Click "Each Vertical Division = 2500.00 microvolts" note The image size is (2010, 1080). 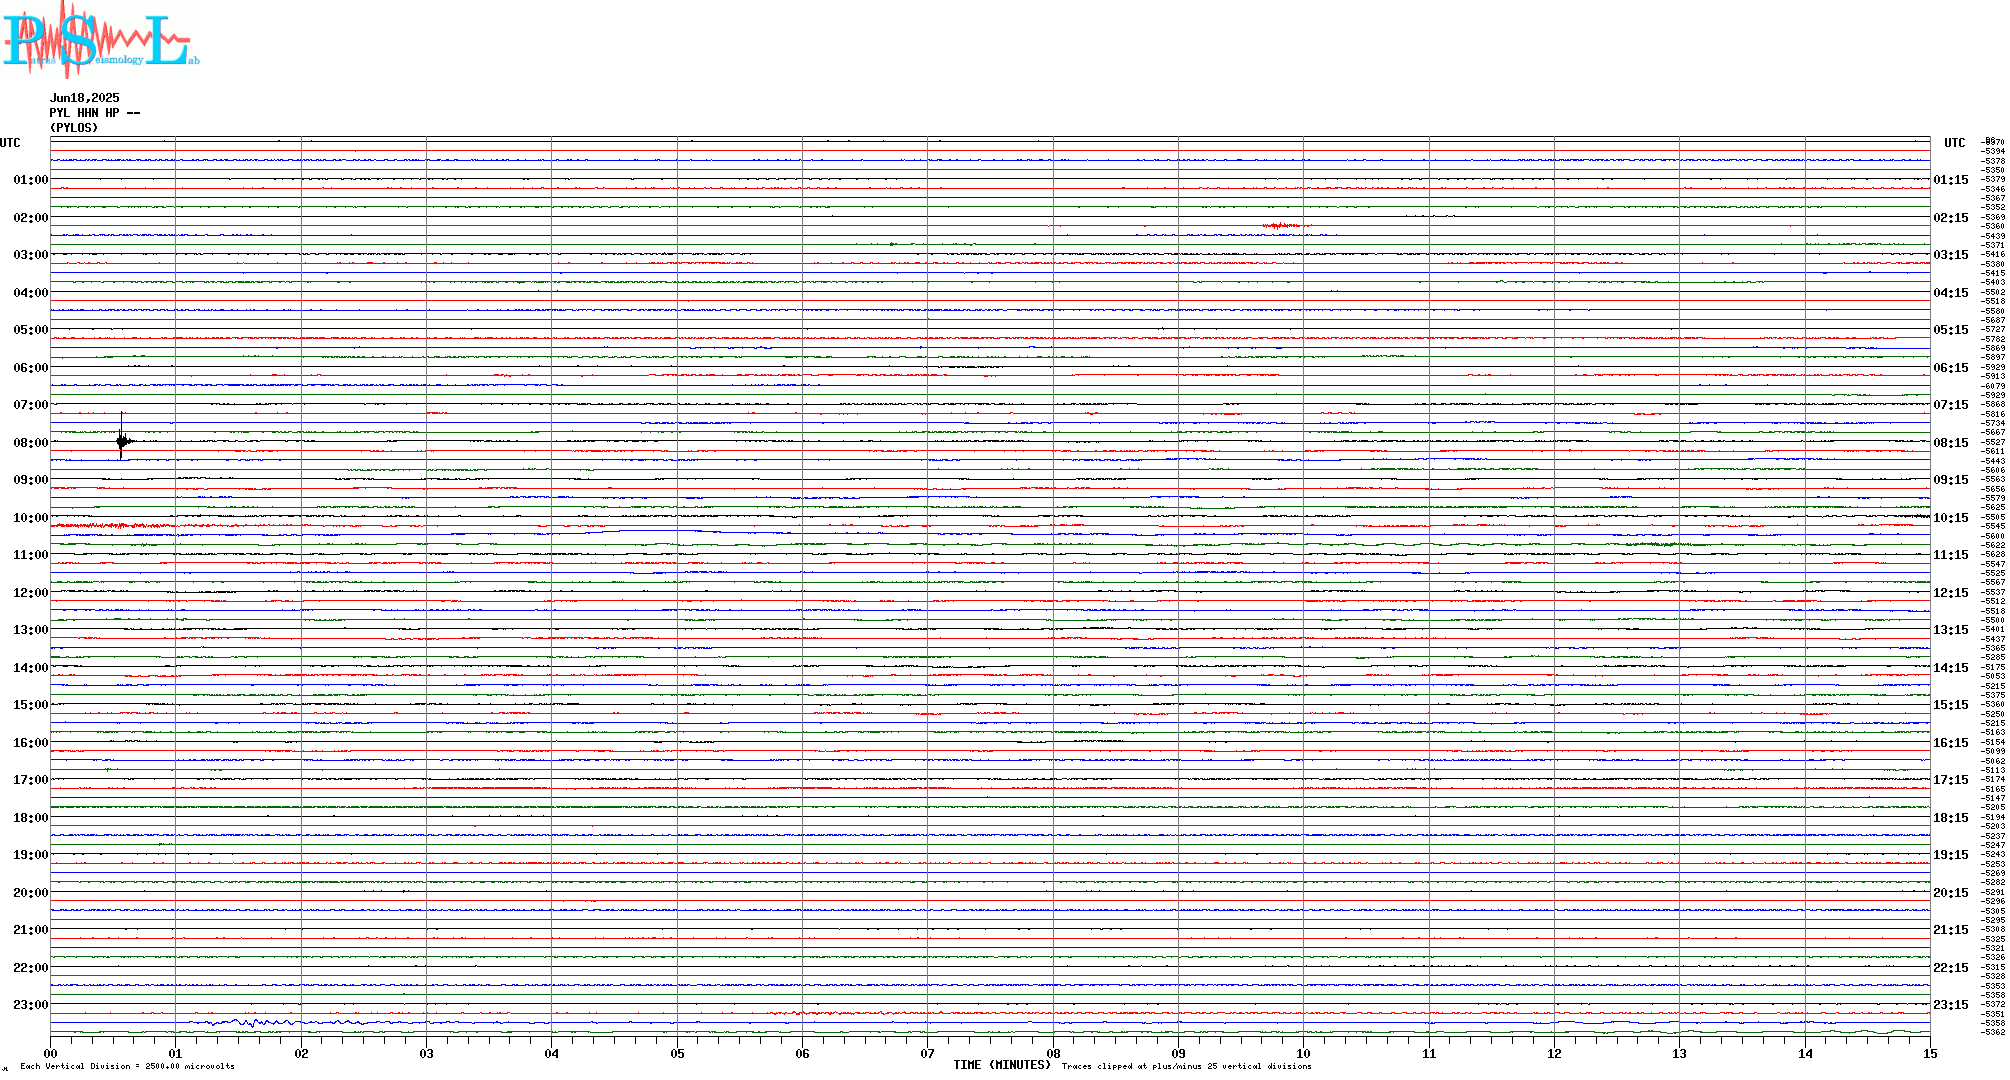[x=127, y=1066]
